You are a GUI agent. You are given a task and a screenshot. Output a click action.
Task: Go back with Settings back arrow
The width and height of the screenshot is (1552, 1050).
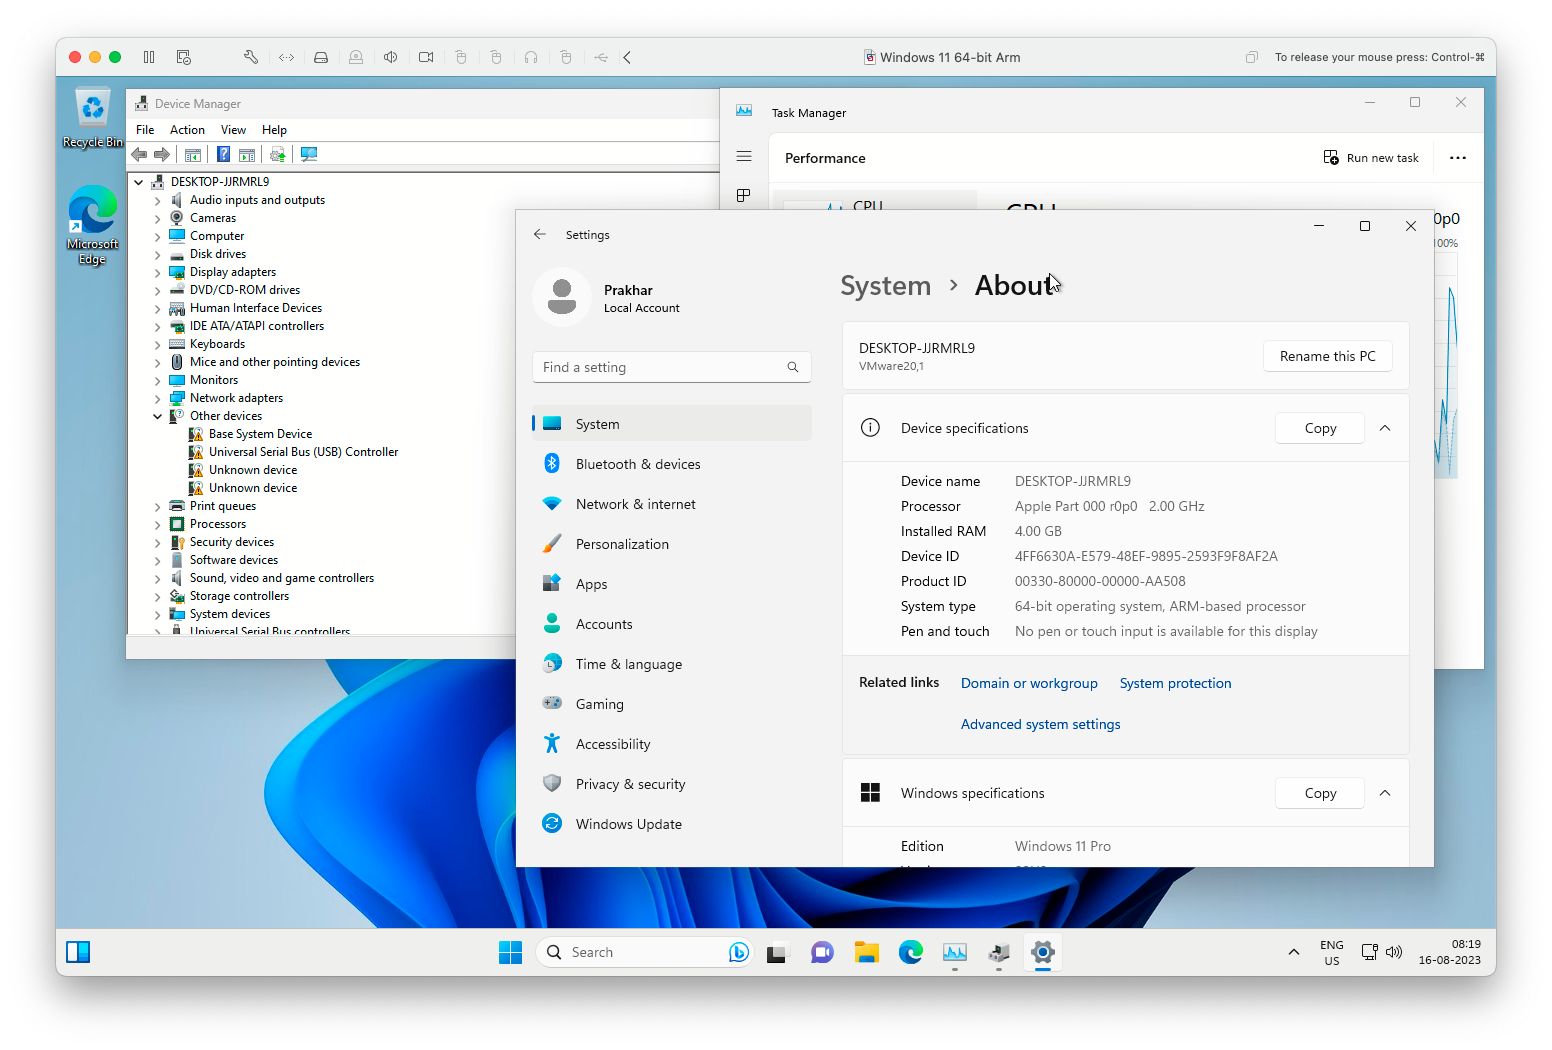(540, 234)
